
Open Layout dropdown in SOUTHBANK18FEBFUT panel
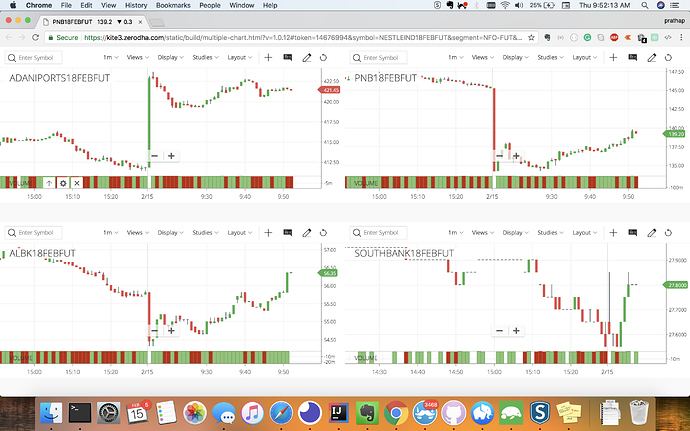tap(585, 232)
